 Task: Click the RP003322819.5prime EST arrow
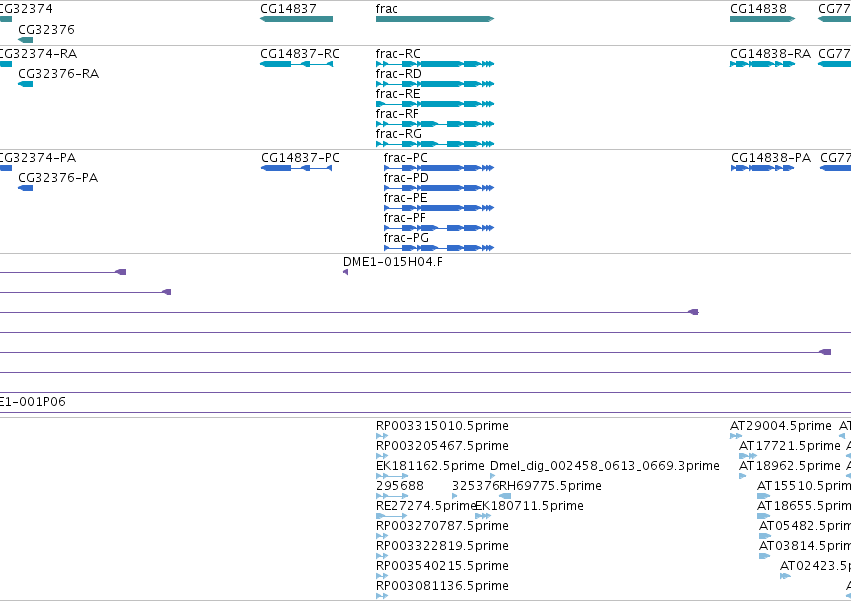[382, 556]
